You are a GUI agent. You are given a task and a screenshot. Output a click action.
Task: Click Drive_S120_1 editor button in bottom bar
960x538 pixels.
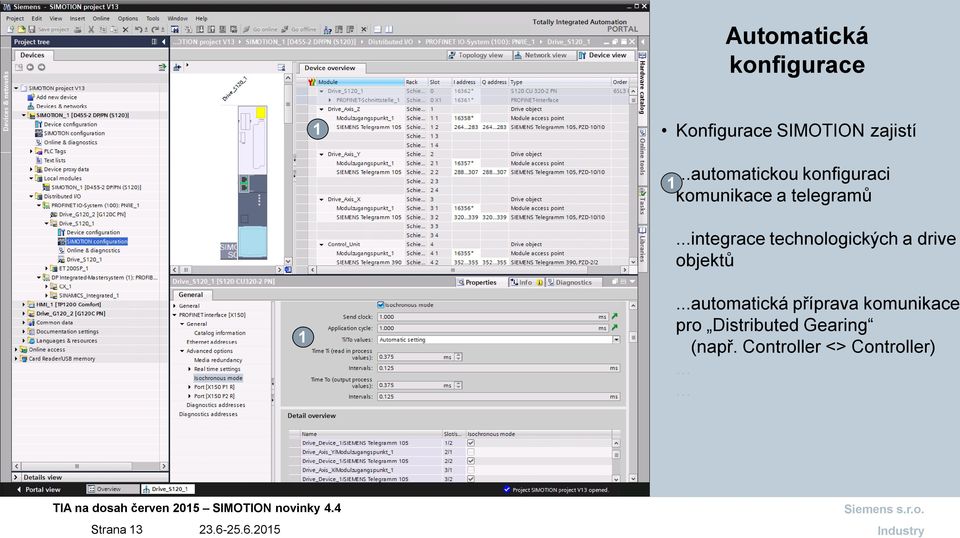tap(167, 489)
